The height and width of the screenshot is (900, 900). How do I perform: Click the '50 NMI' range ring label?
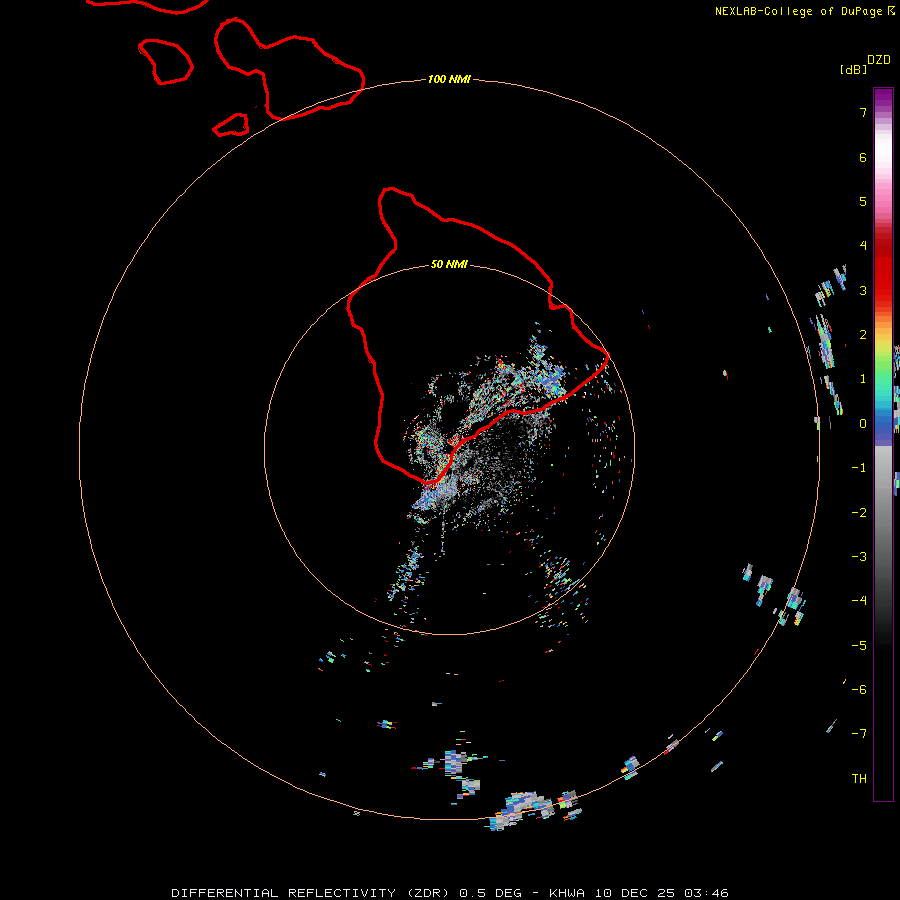tap(449, 264)
